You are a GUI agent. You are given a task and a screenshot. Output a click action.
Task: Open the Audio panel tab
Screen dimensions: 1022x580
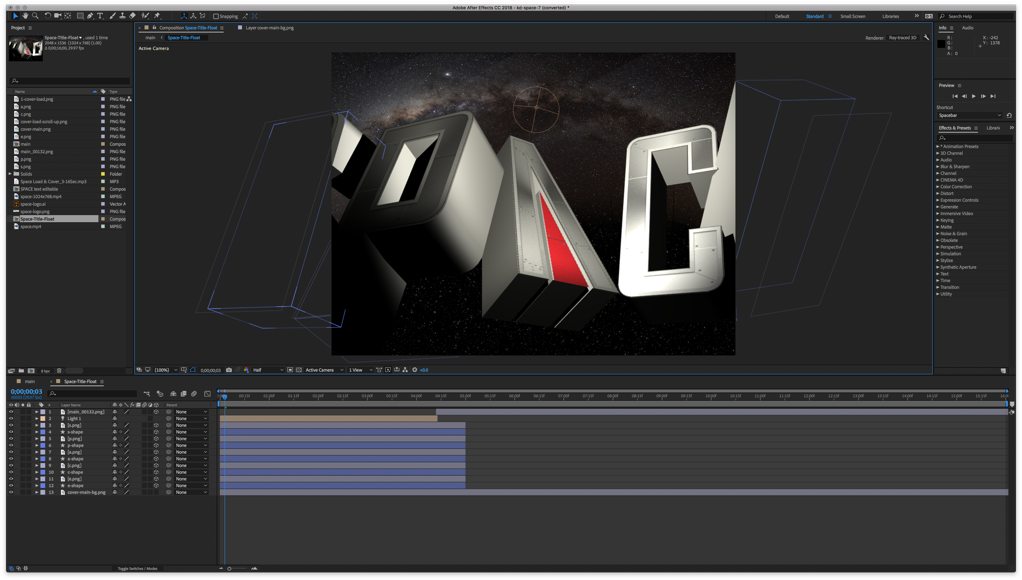coord(967,28)
